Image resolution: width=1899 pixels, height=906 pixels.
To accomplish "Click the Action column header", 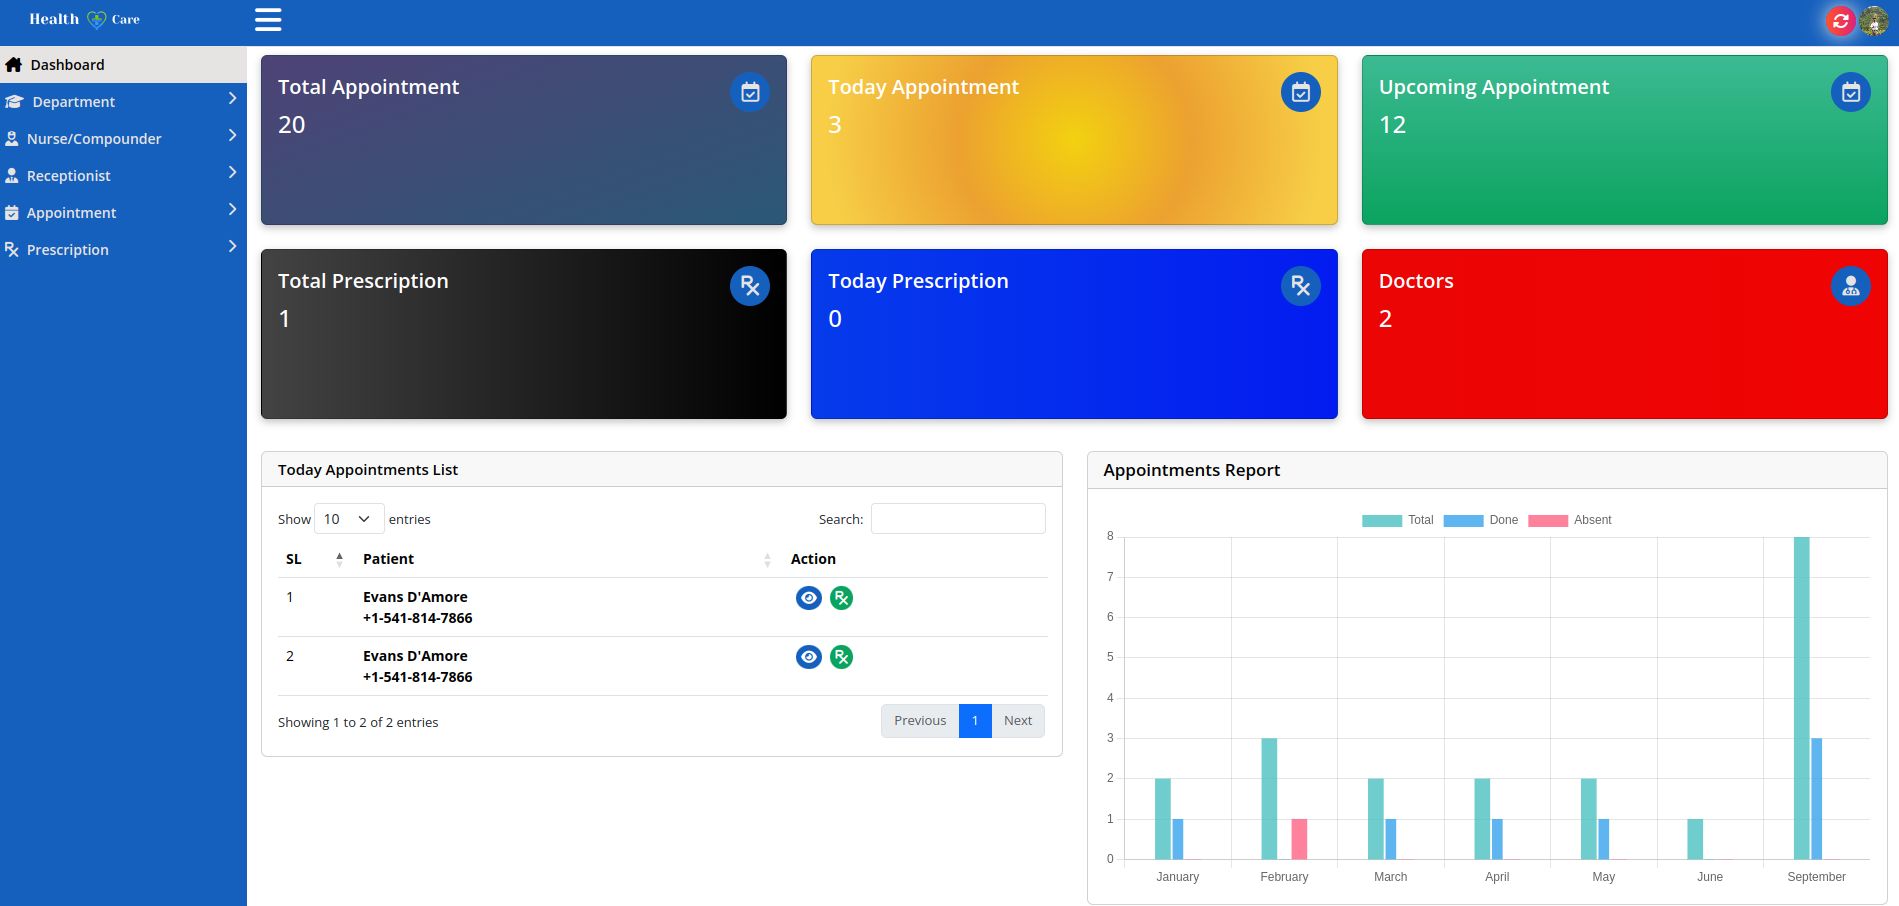I will (x=813, y=559).
